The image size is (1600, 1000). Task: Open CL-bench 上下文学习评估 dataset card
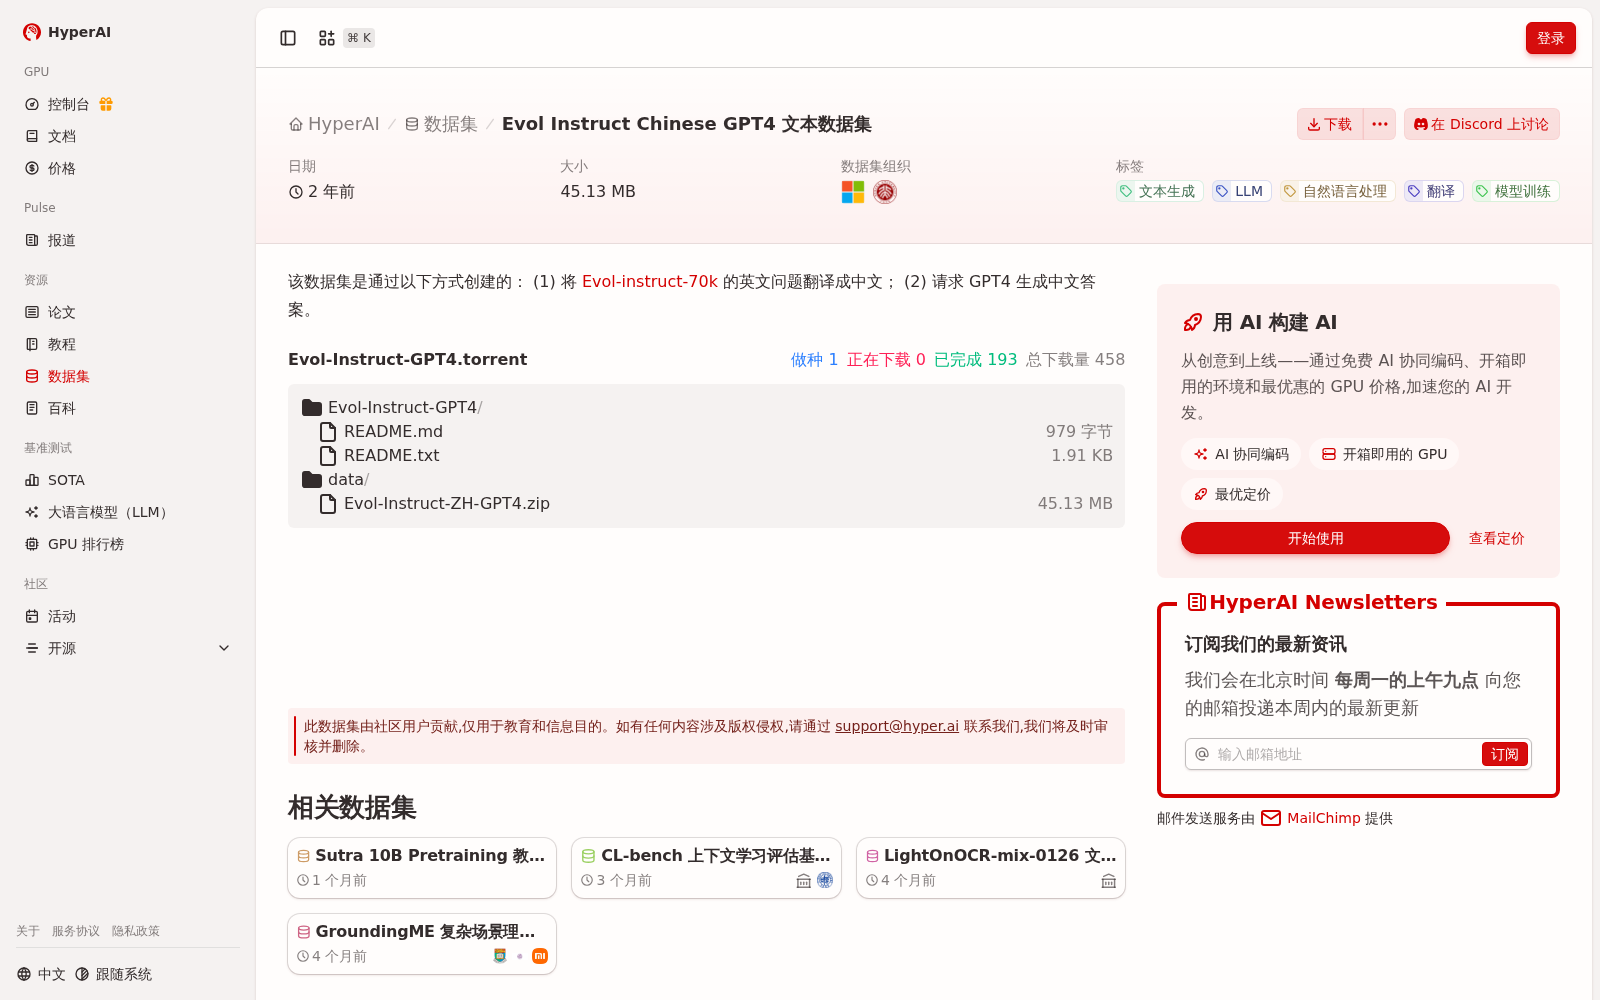pyautogui.click(x=706, y=868)
